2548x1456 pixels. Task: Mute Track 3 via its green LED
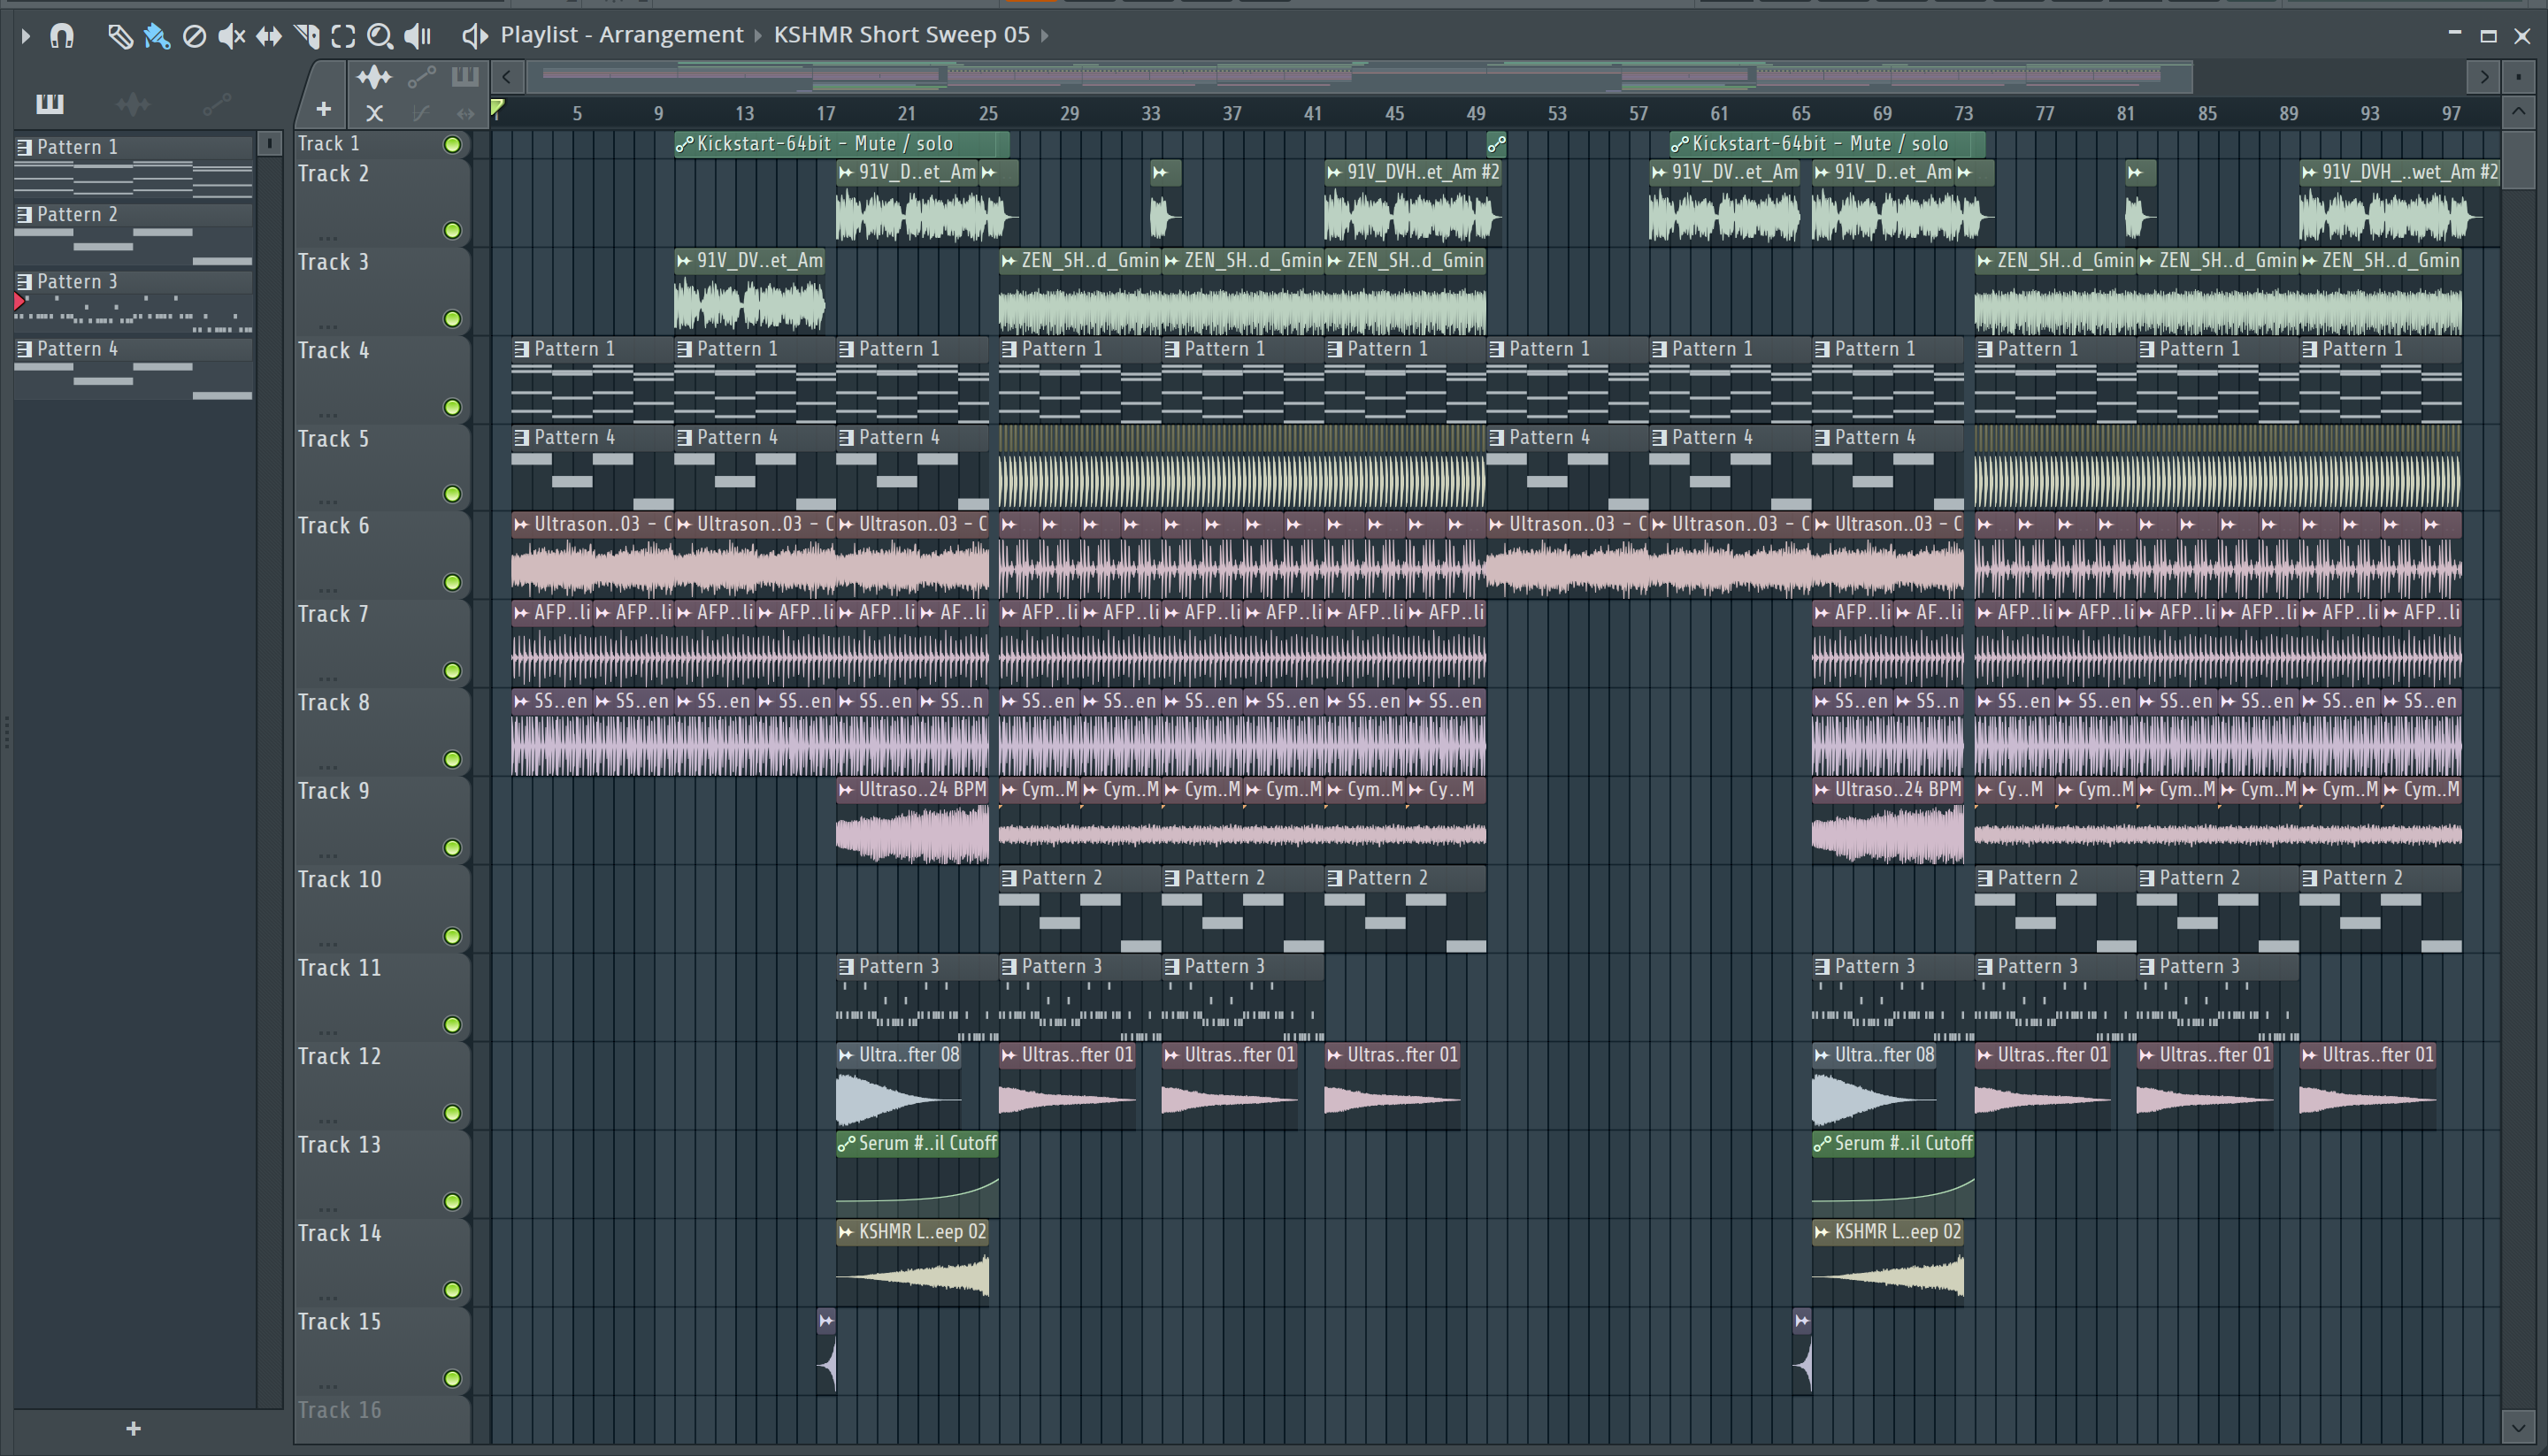pos(452,319)
